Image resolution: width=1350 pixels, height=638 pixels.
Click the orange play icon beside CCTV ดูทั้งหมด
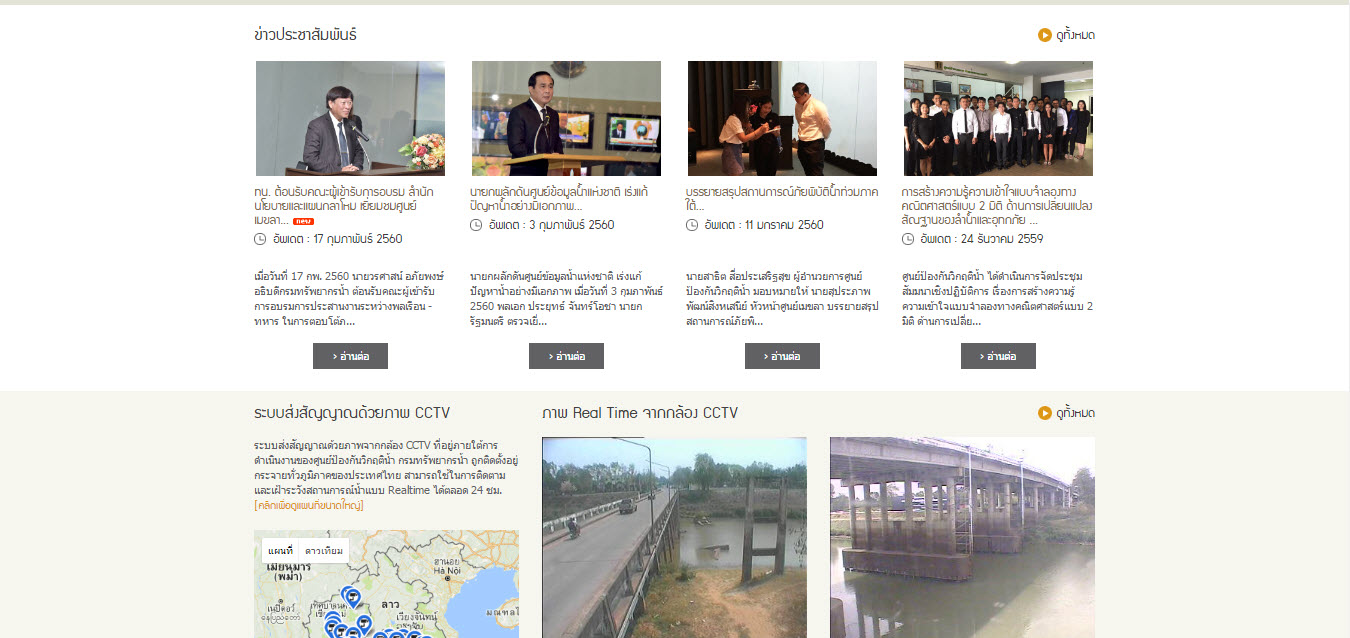pos(1044,413)
